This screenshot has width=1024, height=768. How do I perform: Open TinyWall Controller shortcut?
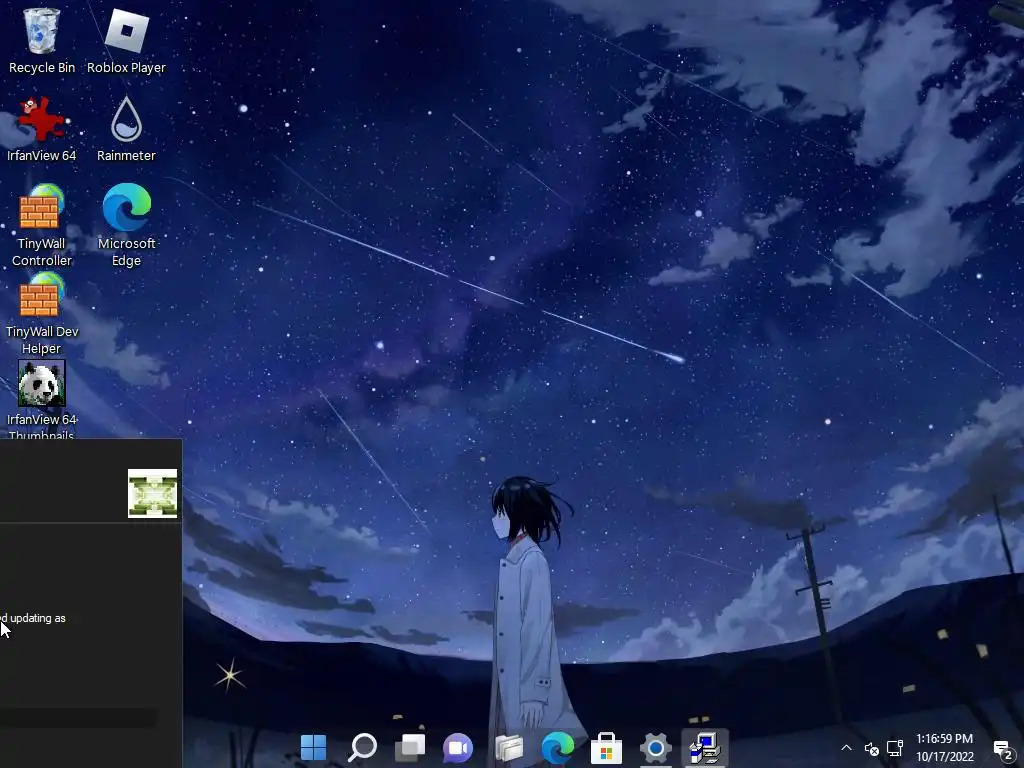click(42, 225)
